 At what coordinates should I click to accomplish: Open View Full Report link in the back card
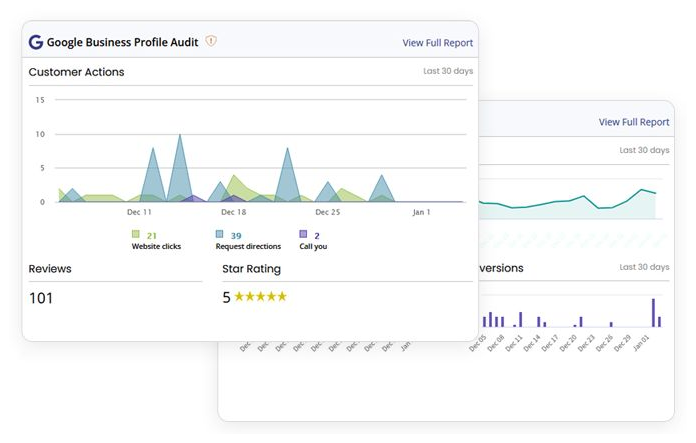pos(633,122)
